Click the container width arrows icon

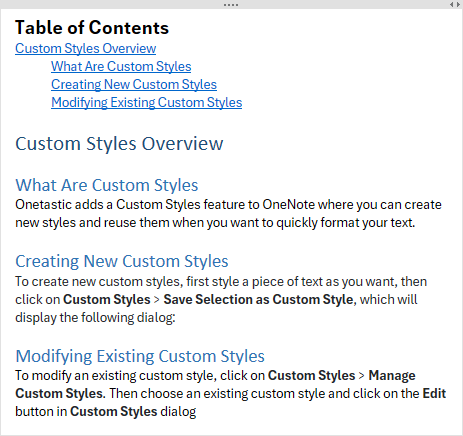pos(455,5)
